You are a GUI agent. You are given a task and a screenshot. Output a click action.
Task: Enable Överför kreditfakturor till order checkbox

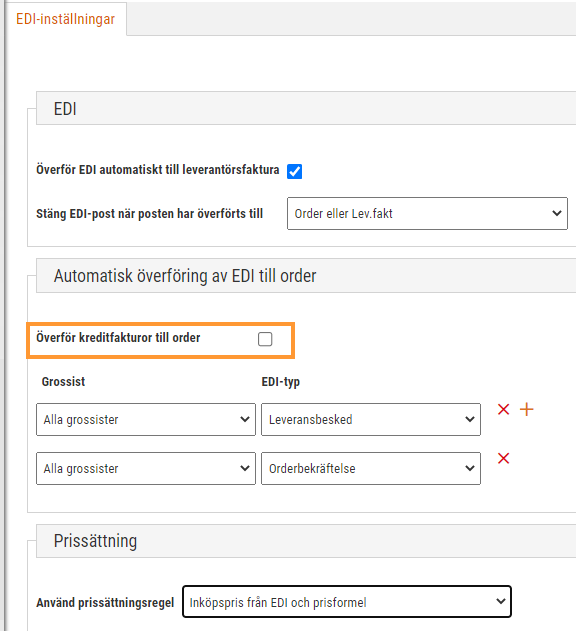265,339
